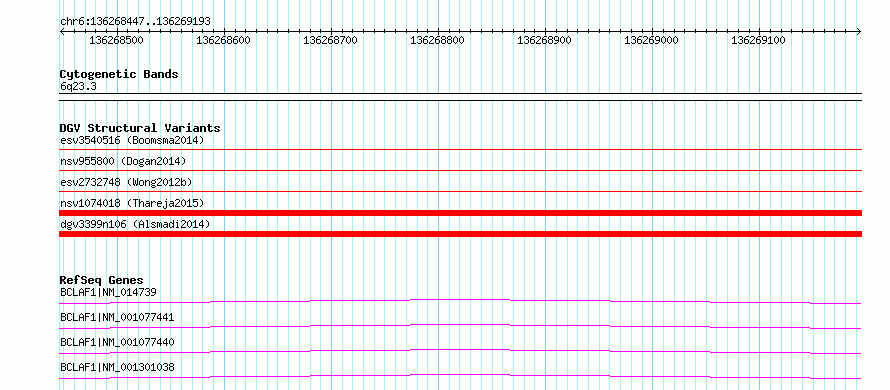890x390 pixels.
Task: Open variant dgv3399n106 (Alsmadi2014) label
Action: click(135, 224)
